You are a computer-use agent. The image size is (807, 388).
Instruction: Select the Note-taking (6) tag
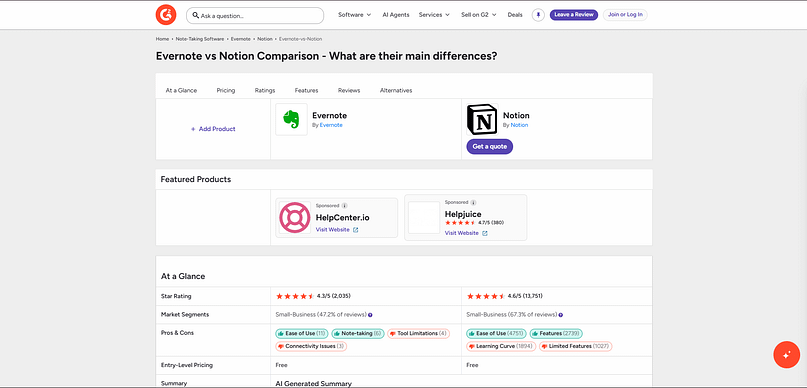click(x=358, y=333)
